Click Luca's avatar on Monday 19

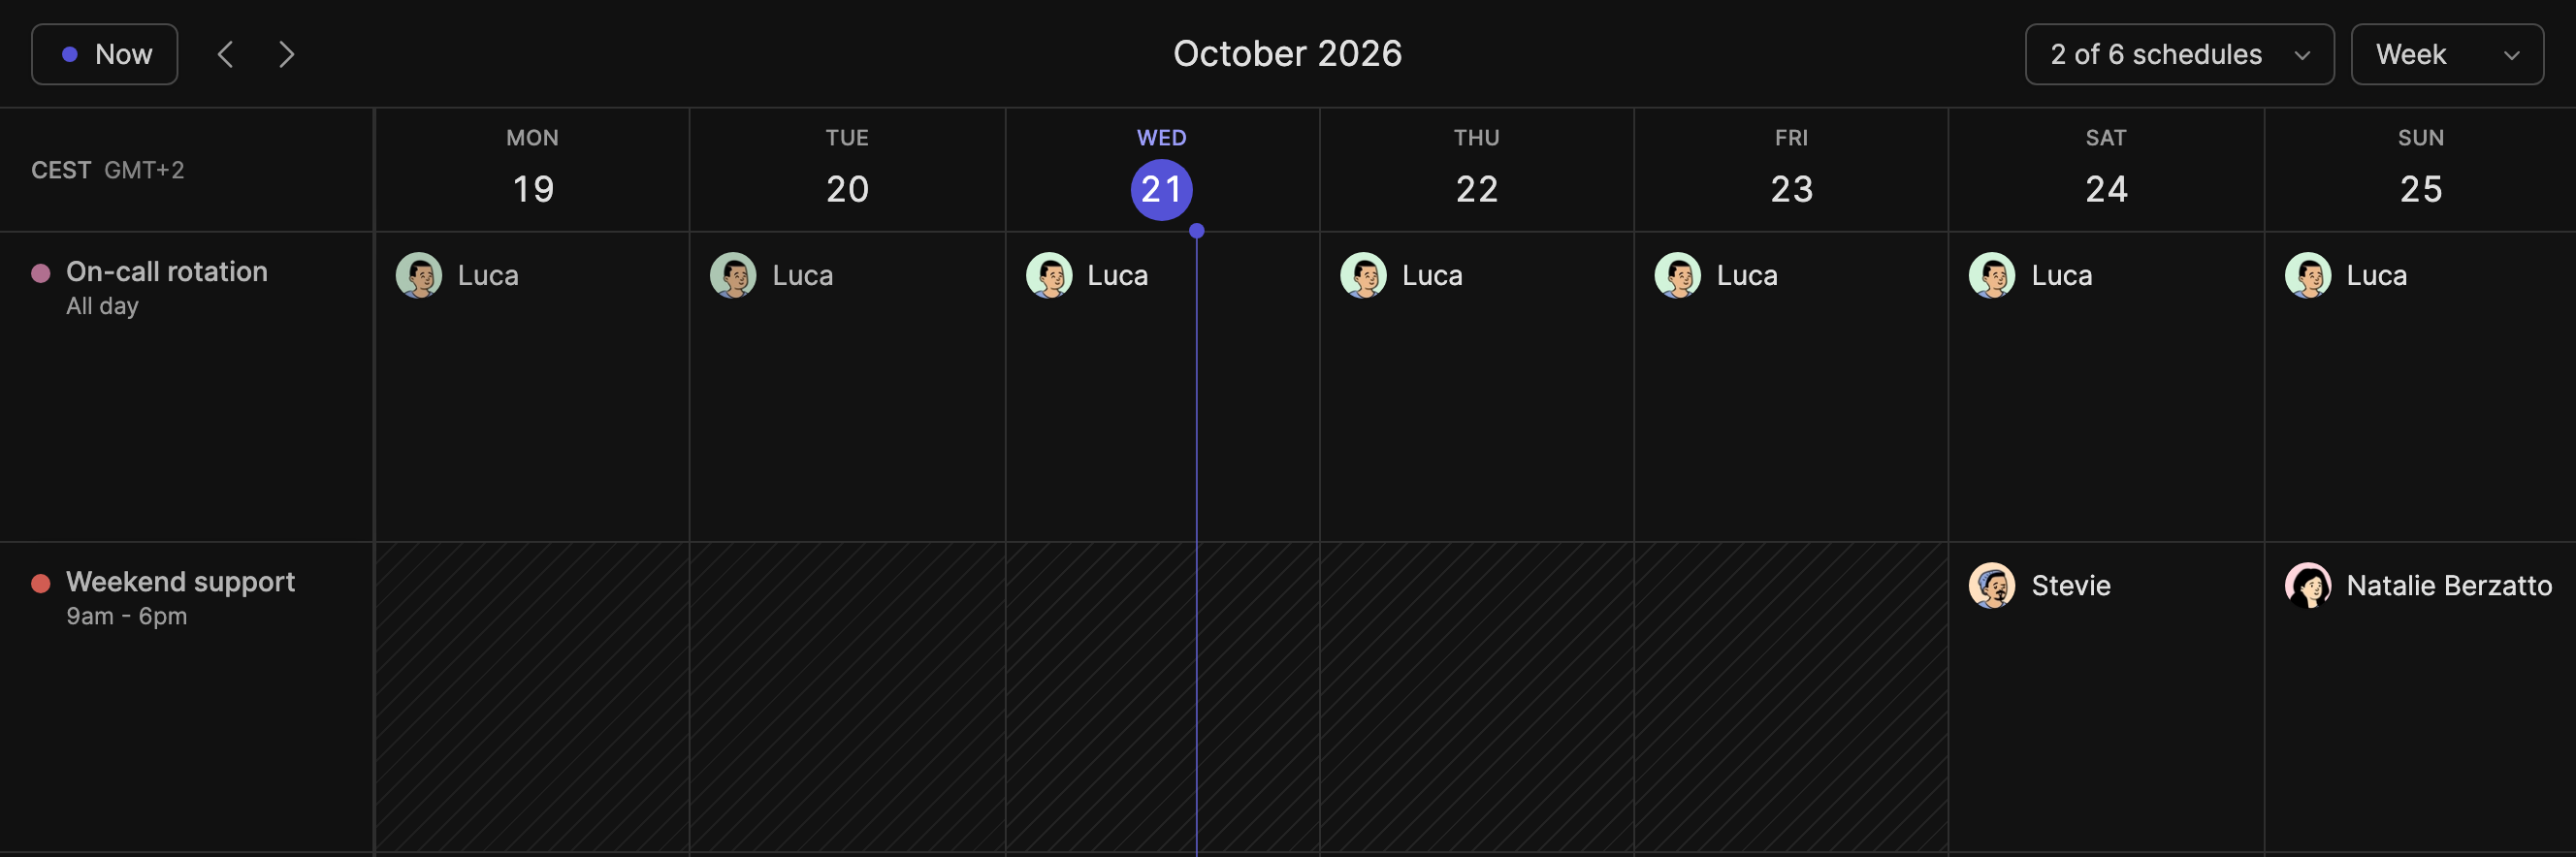[419, 275]
